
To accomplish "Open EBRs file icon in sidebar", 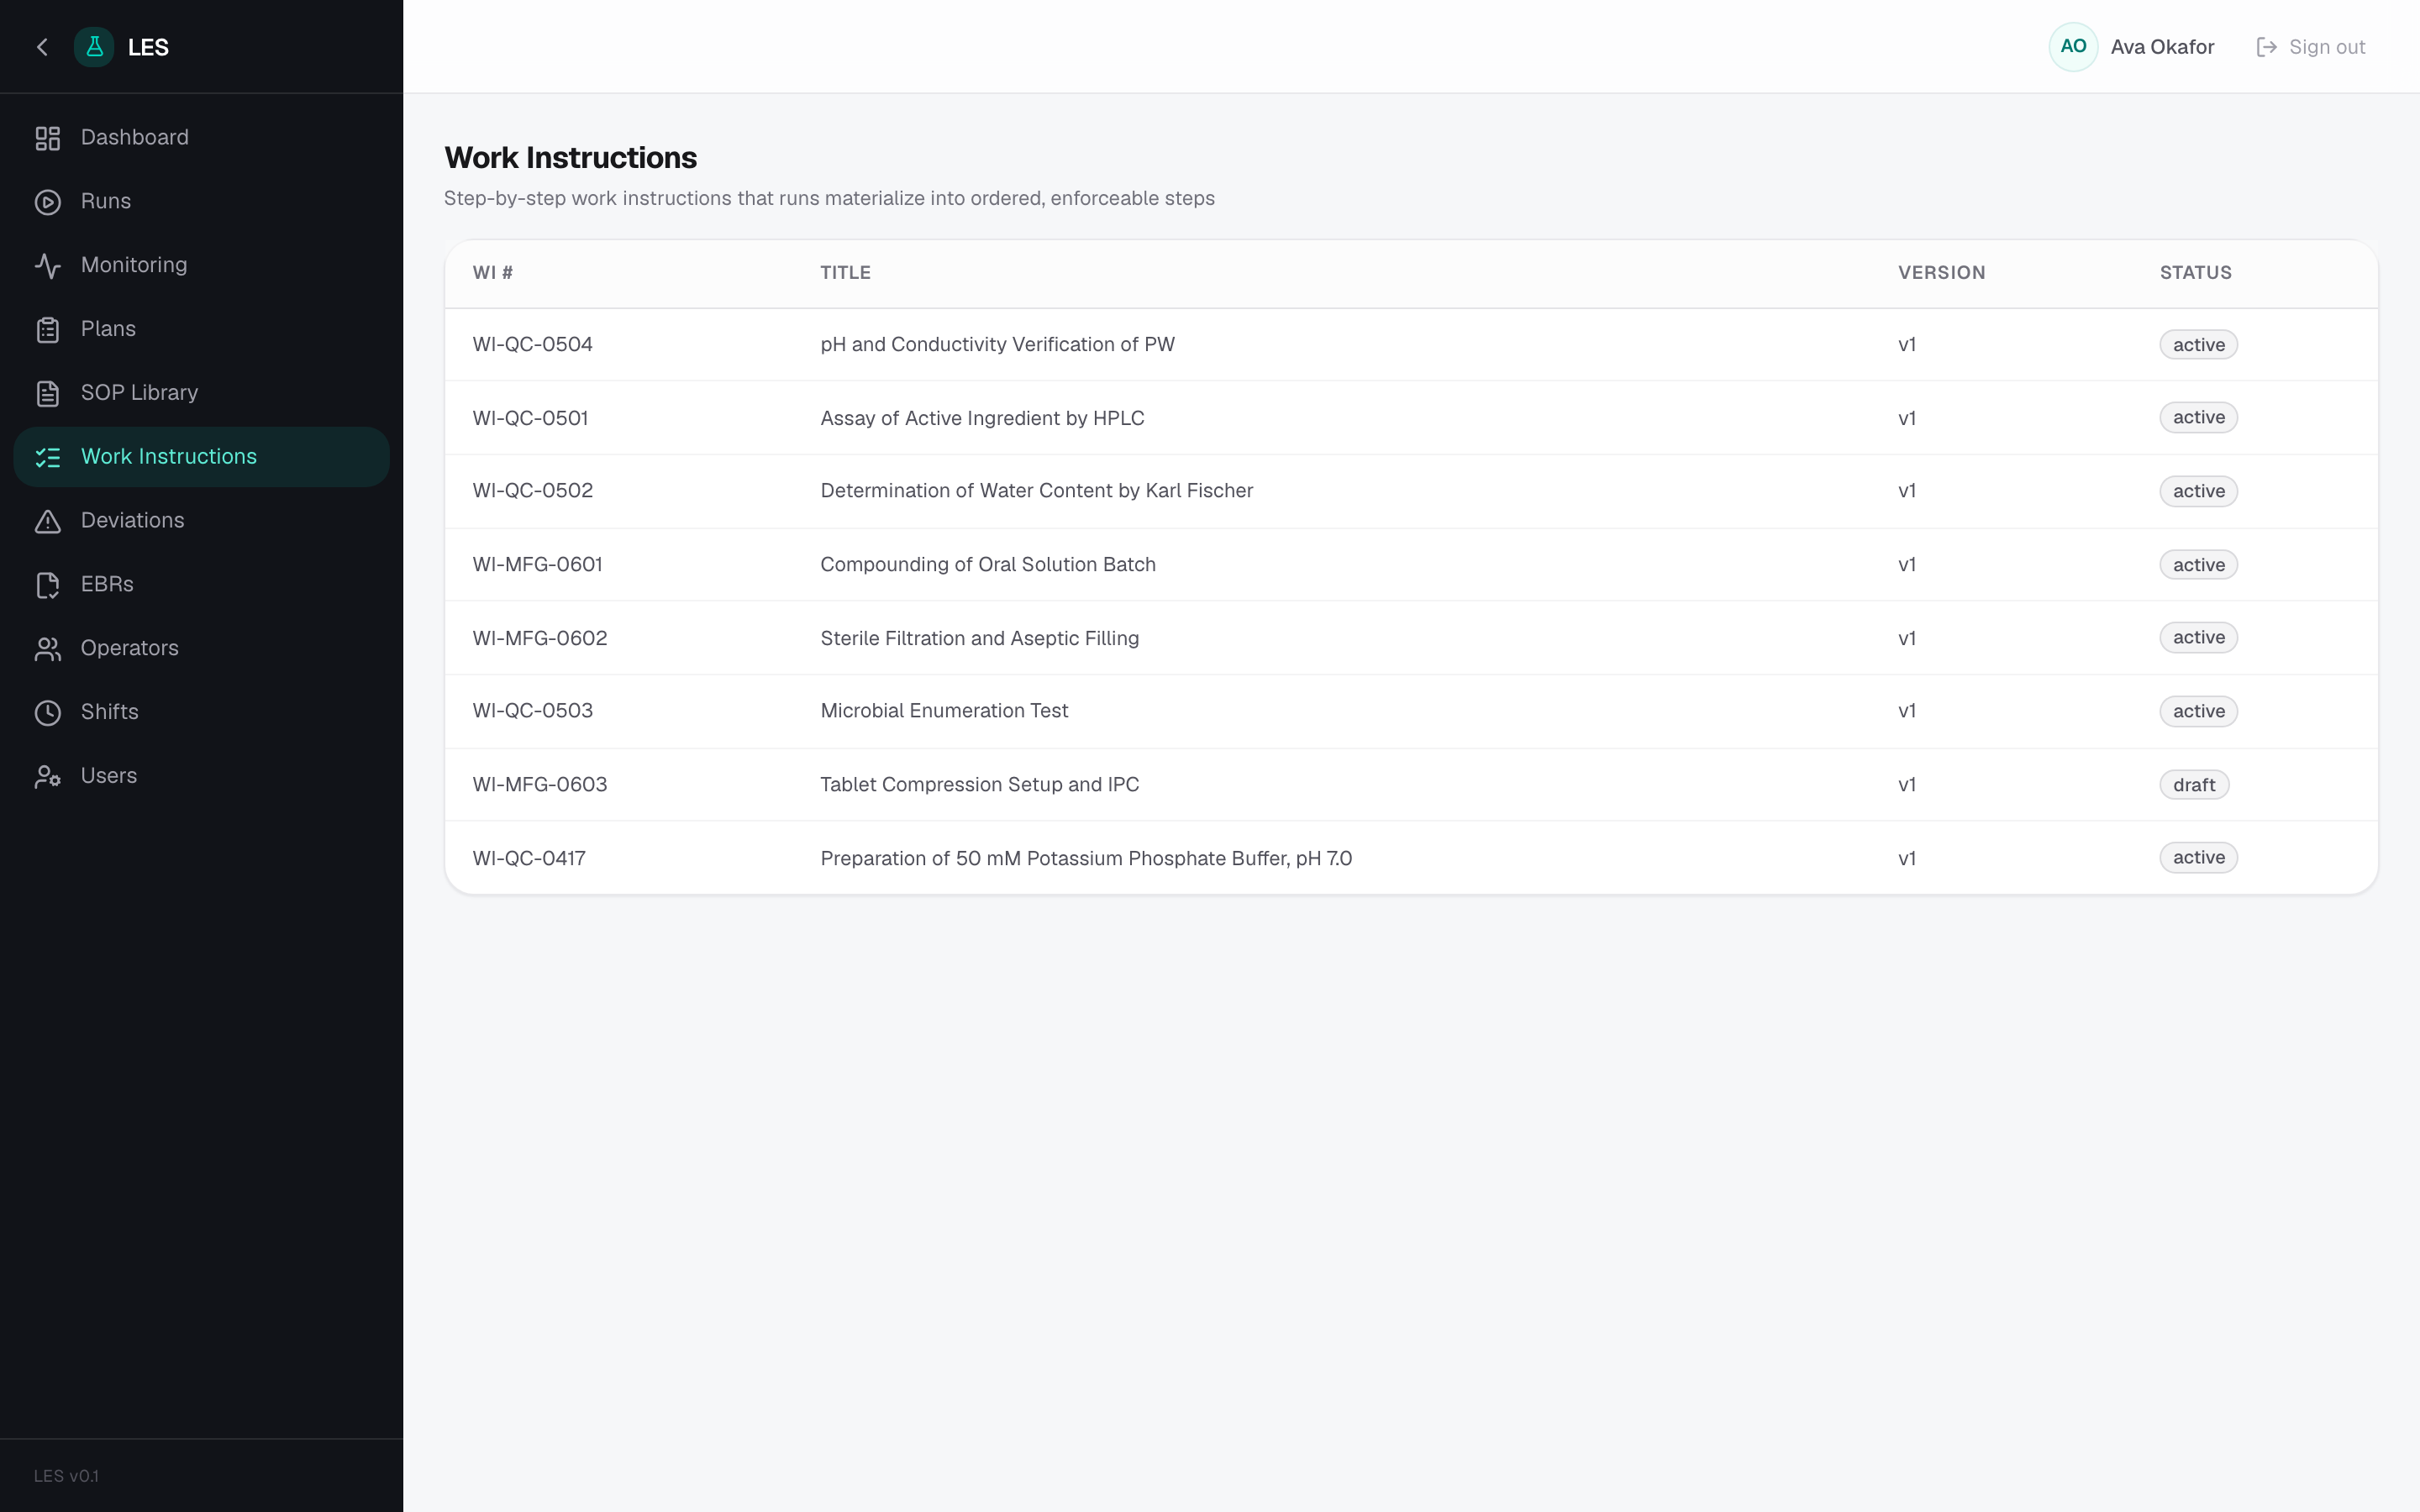I will click(47, 585).
